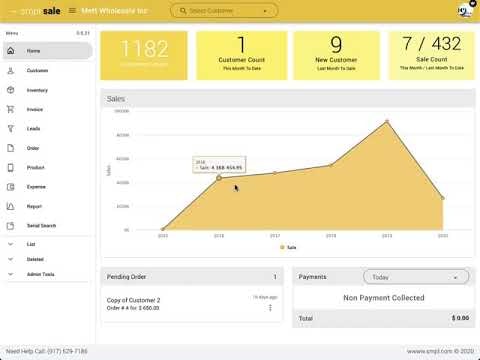Screen dimensions: 480x360
Task: Expand the List group chevron
Action: click(11, 244)
